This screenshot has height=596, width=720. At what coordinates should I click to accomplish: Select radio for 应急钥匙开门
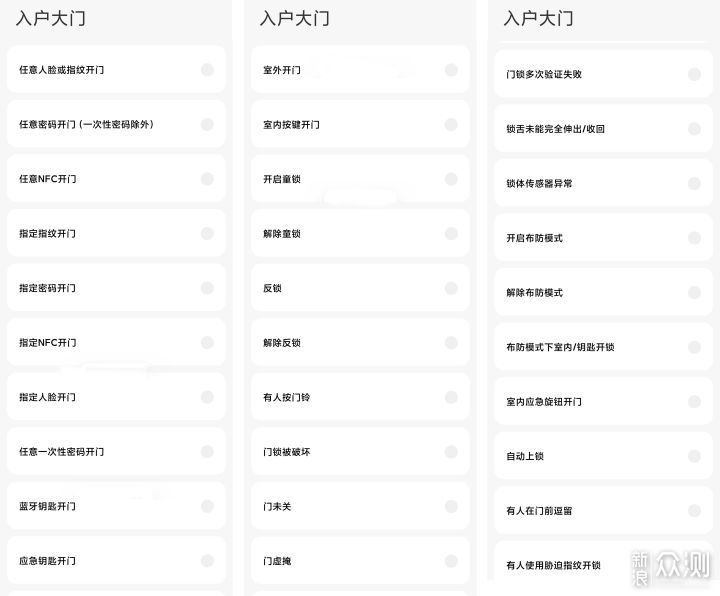pyautogui.click(x=207, y=561)
